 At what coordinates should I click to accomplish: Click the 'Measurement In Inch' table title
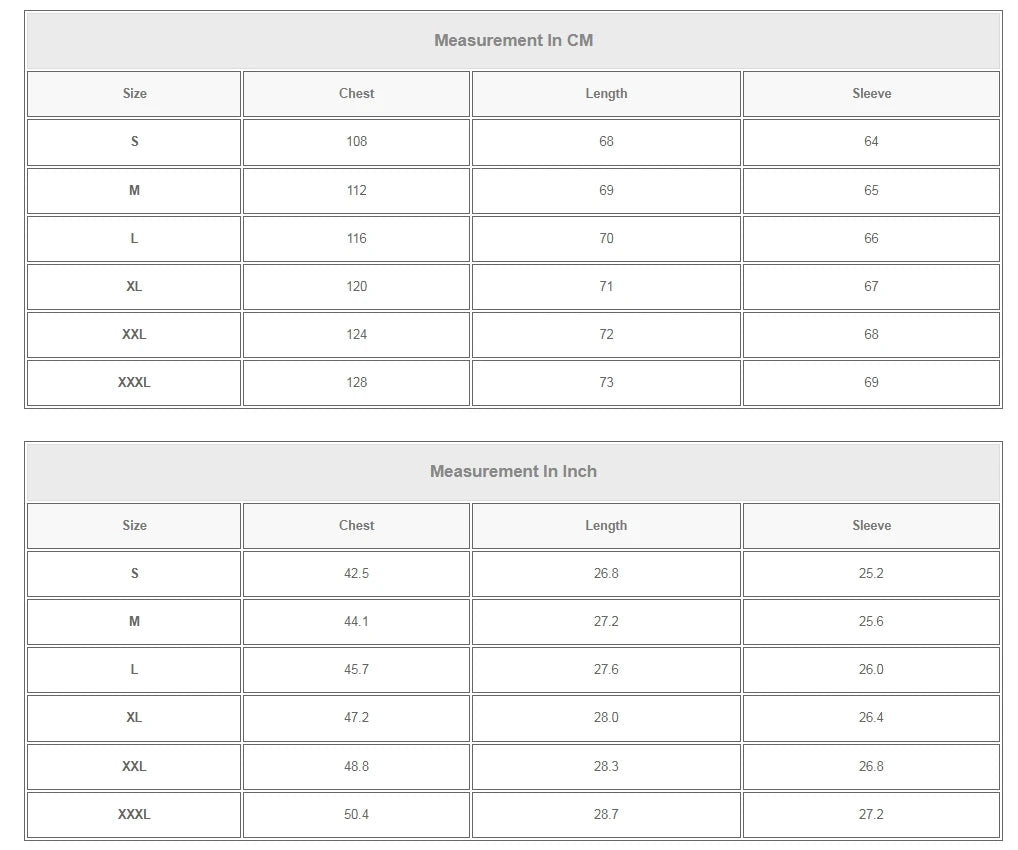[x=513, y=472]
